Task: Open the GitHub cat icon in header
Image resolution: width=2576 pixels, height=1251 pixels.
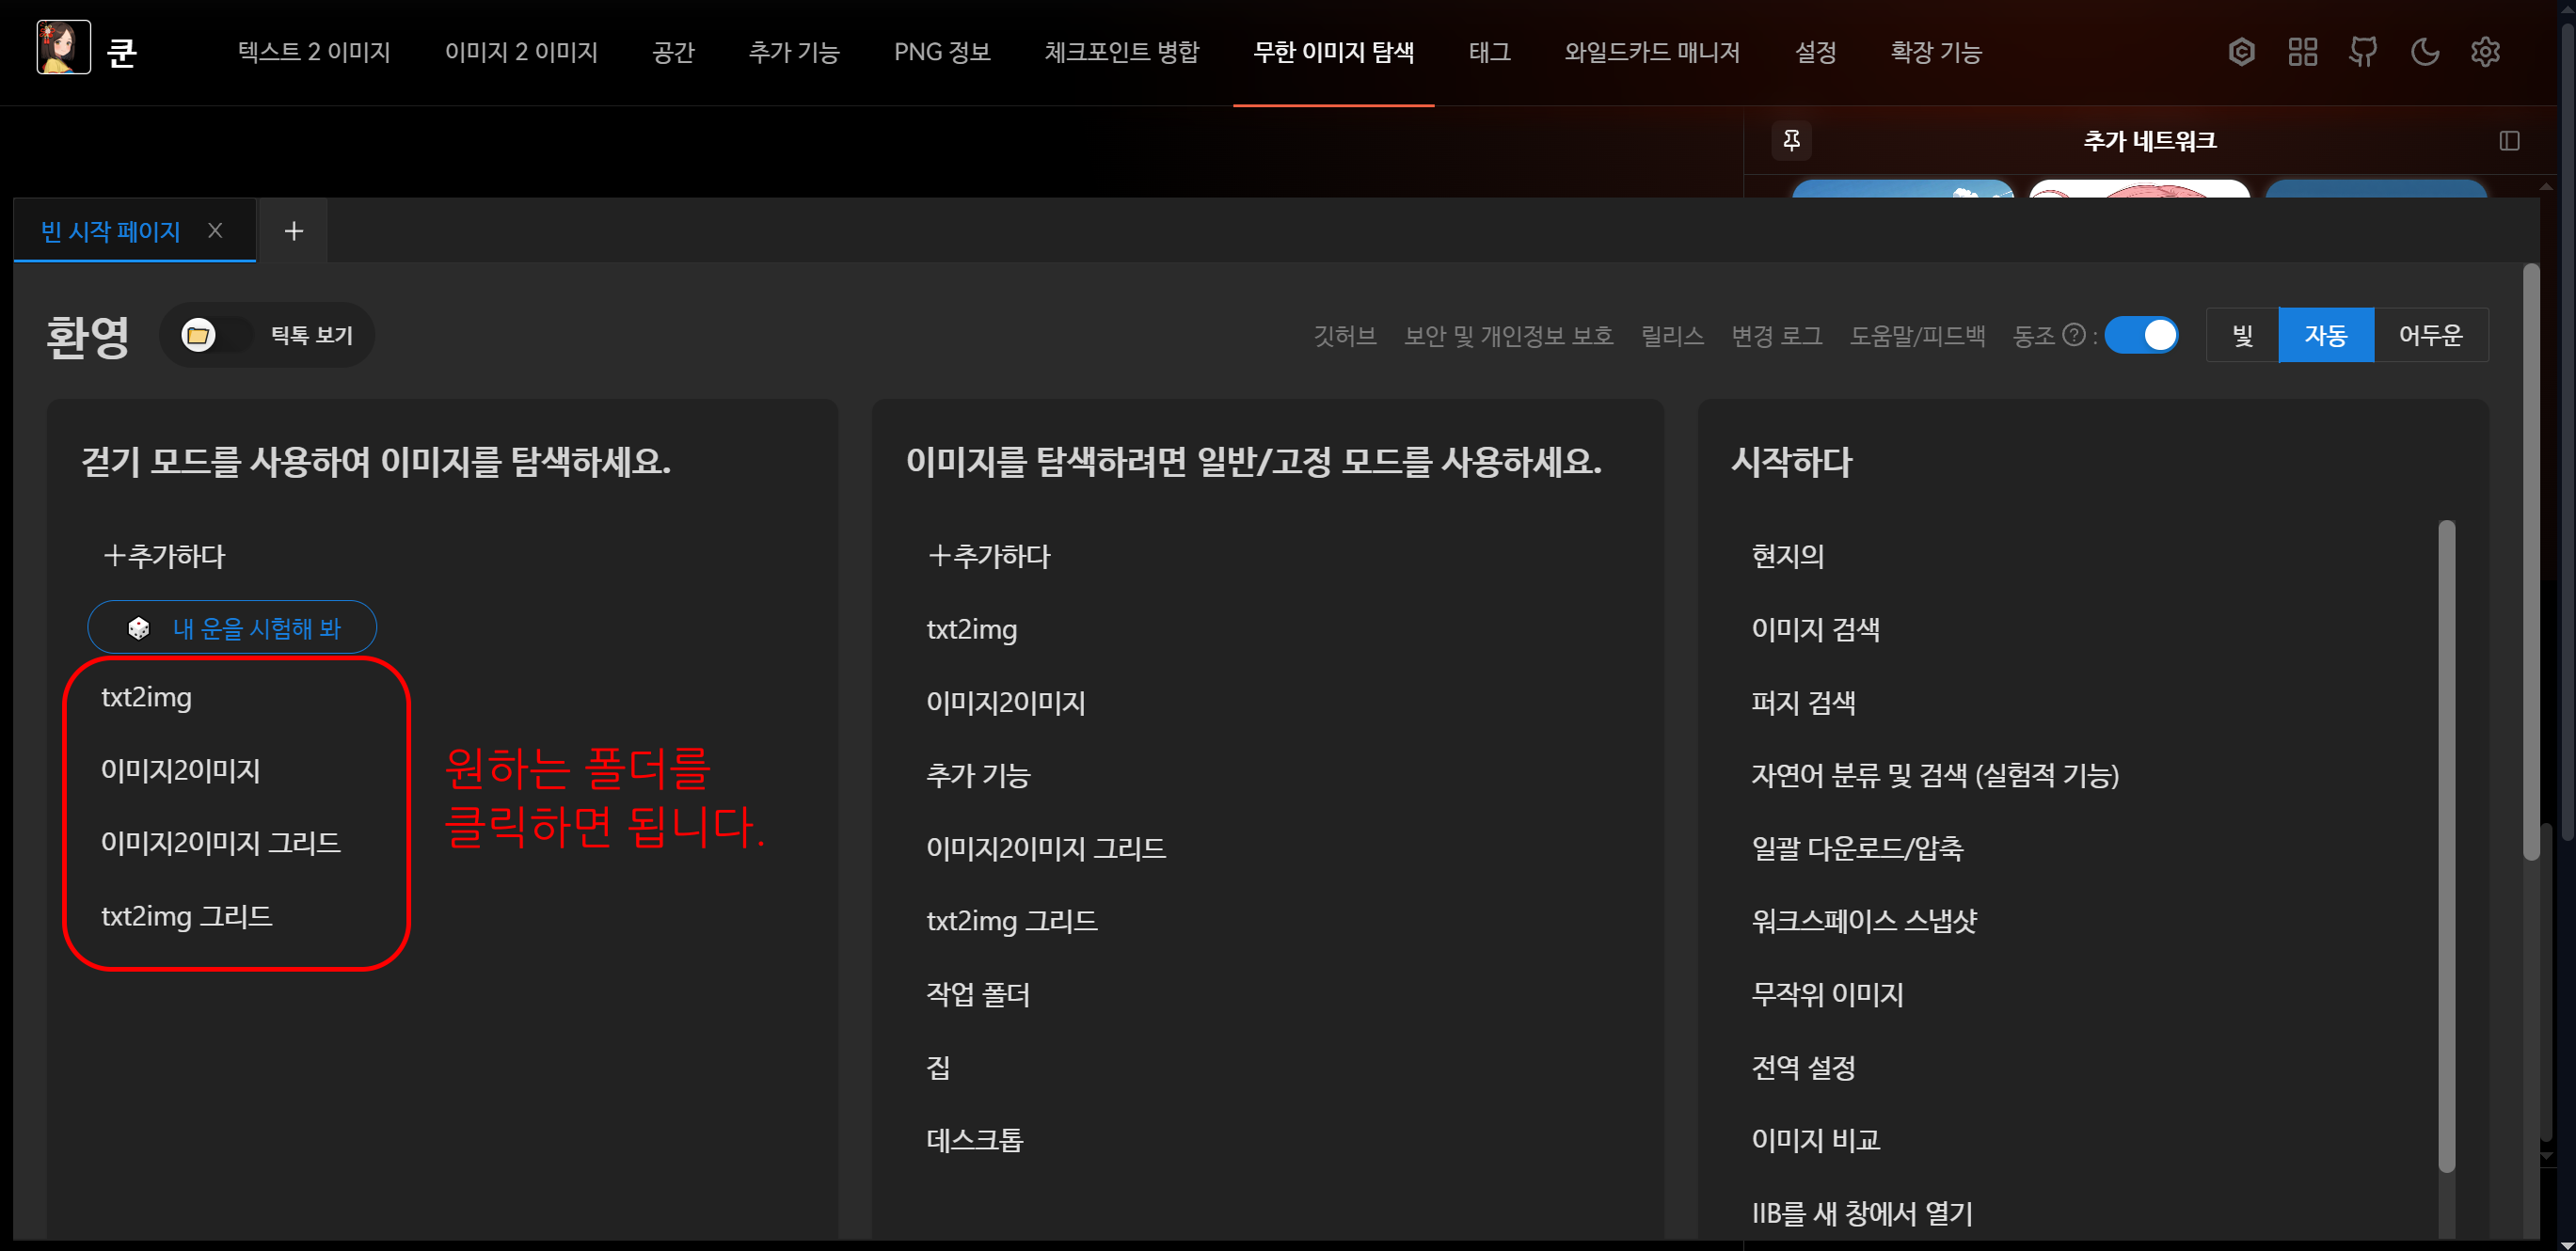Action: [x=2363, y=52]
